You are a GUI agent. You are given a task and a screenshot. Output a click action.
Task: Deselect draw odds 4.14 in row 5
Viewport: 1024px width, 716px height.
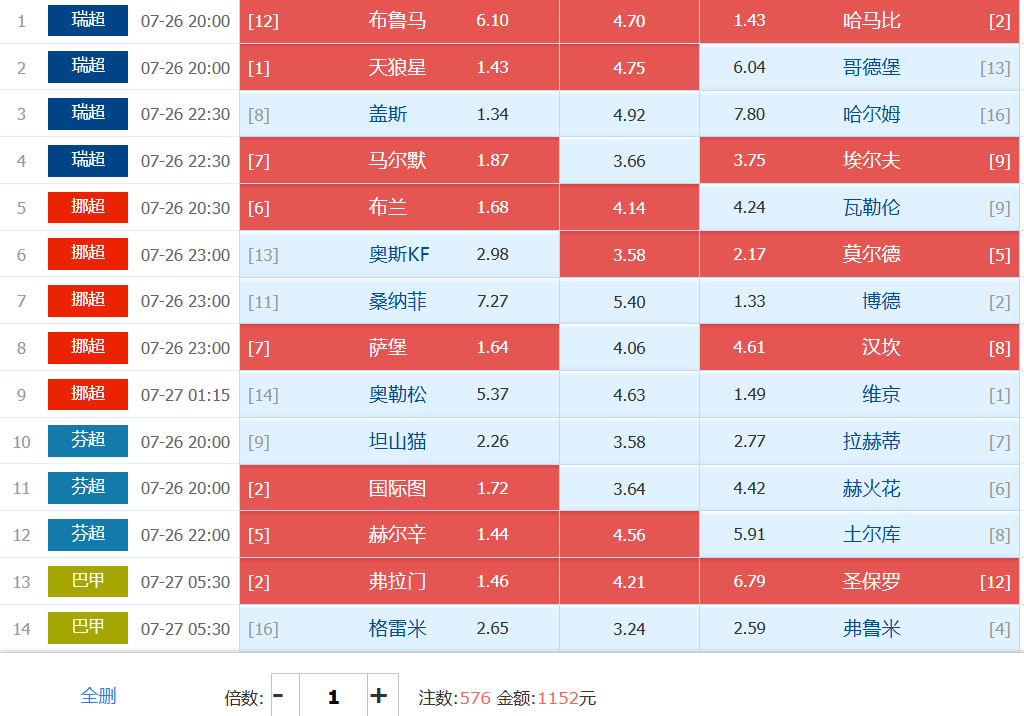[629, 208]
